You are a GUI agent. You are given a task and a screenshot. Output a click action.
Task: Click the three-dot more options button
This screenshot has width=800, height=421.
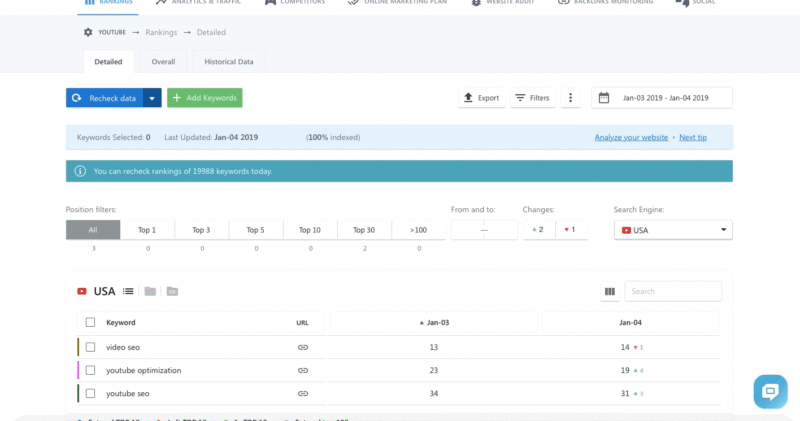pyautogui.click(x=570, y=98)
